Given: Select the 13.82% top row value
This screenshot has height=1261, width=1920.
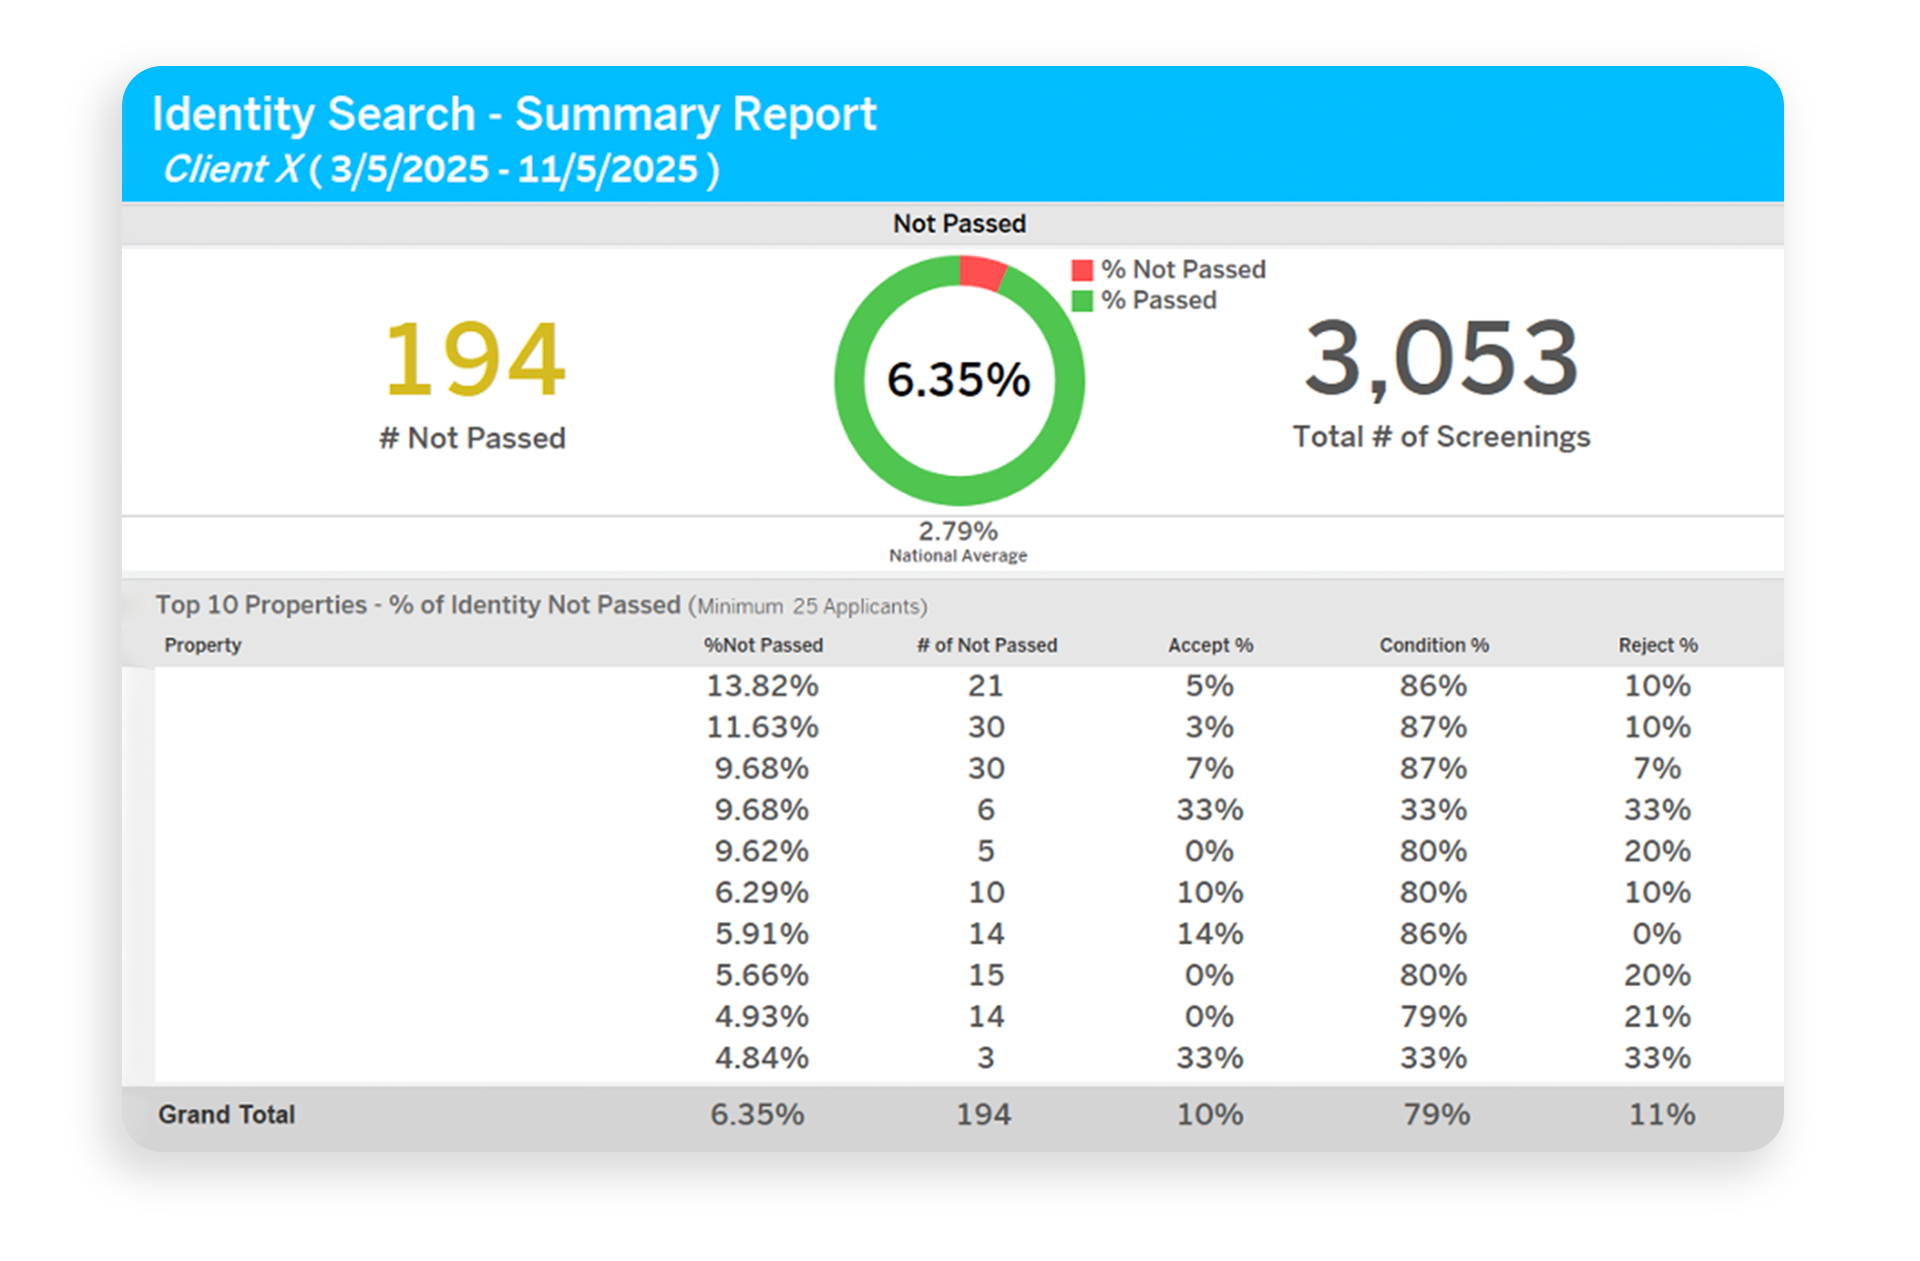Looking at the screenshot, I should (762, 686).
